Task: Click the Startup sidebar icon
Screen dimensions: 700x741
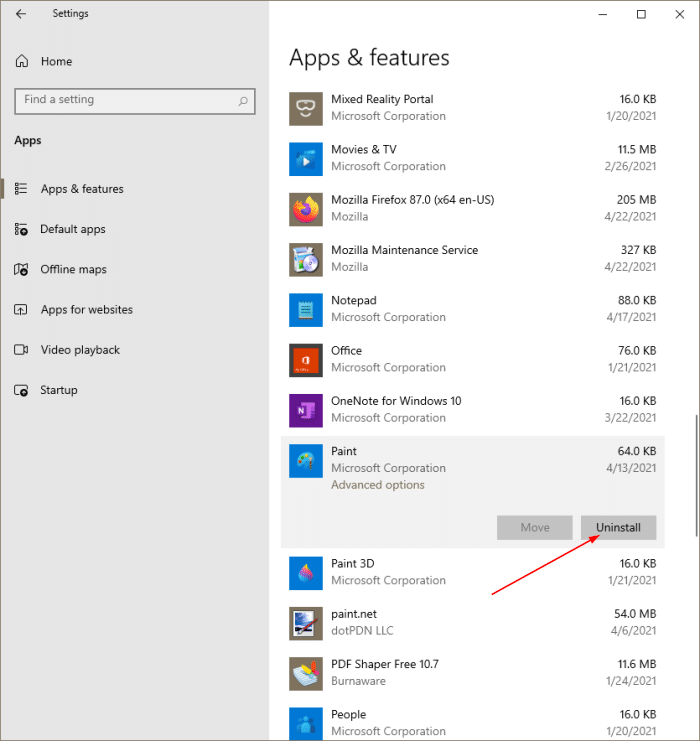Action: tap(21, 390)
